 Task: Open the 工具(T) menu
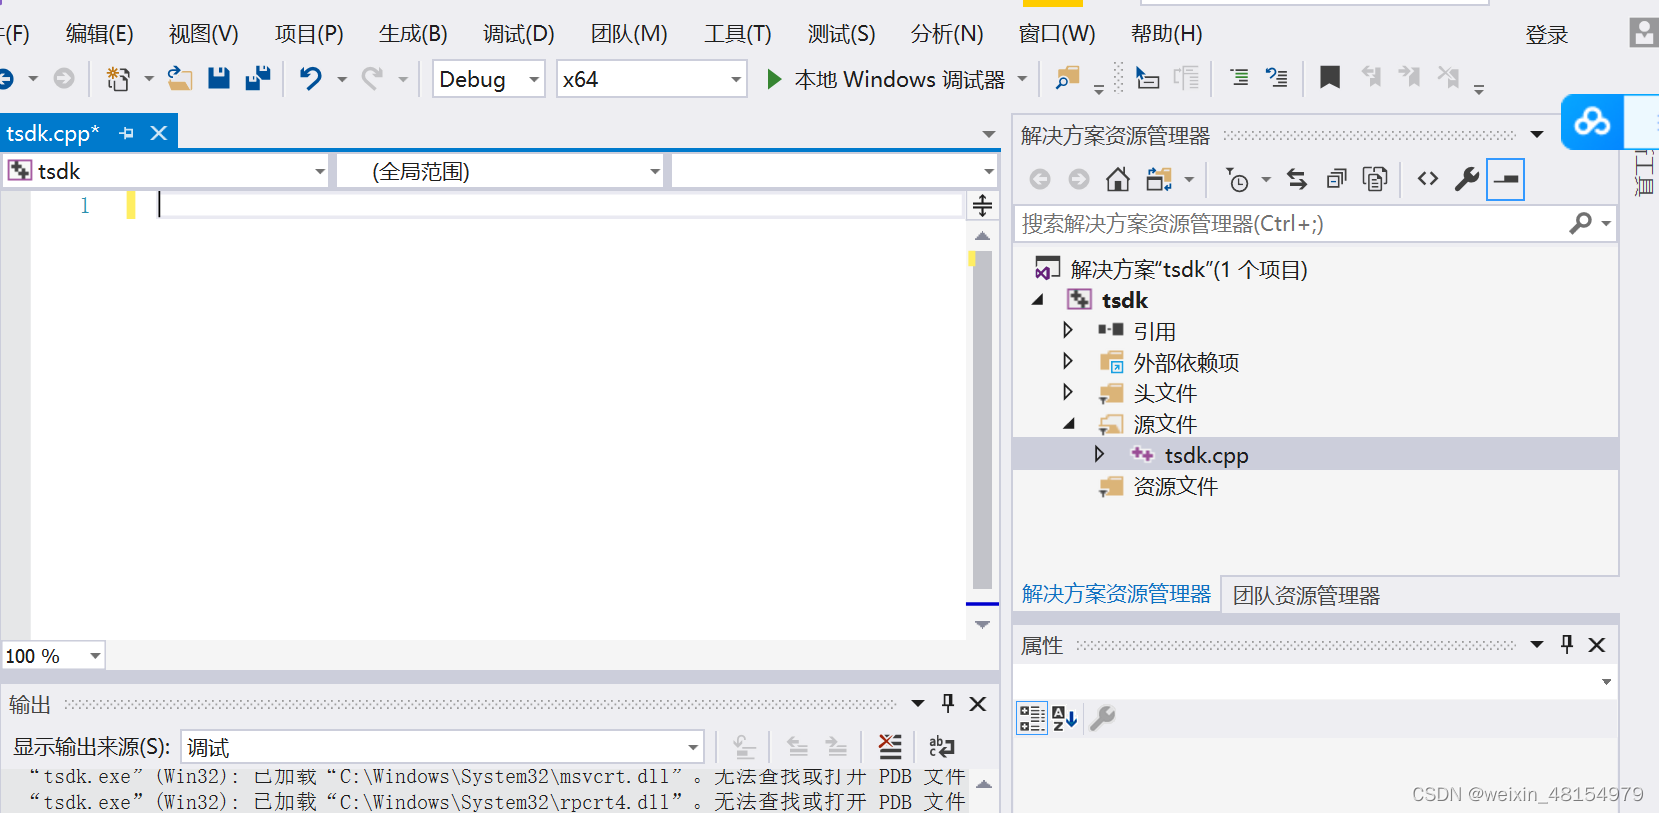tap(738, 34)
